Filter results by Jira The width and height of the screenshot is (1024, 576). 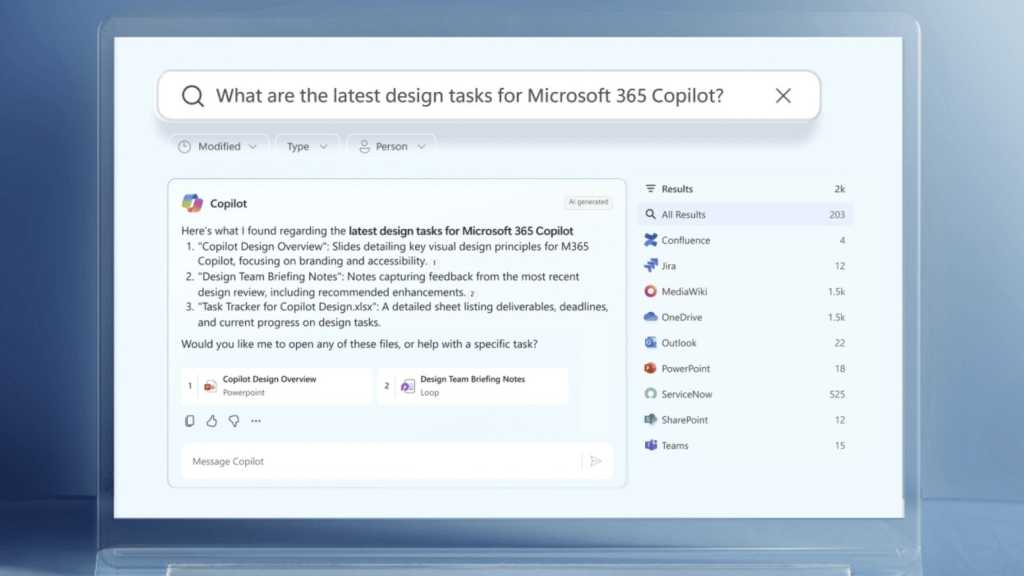744,266
